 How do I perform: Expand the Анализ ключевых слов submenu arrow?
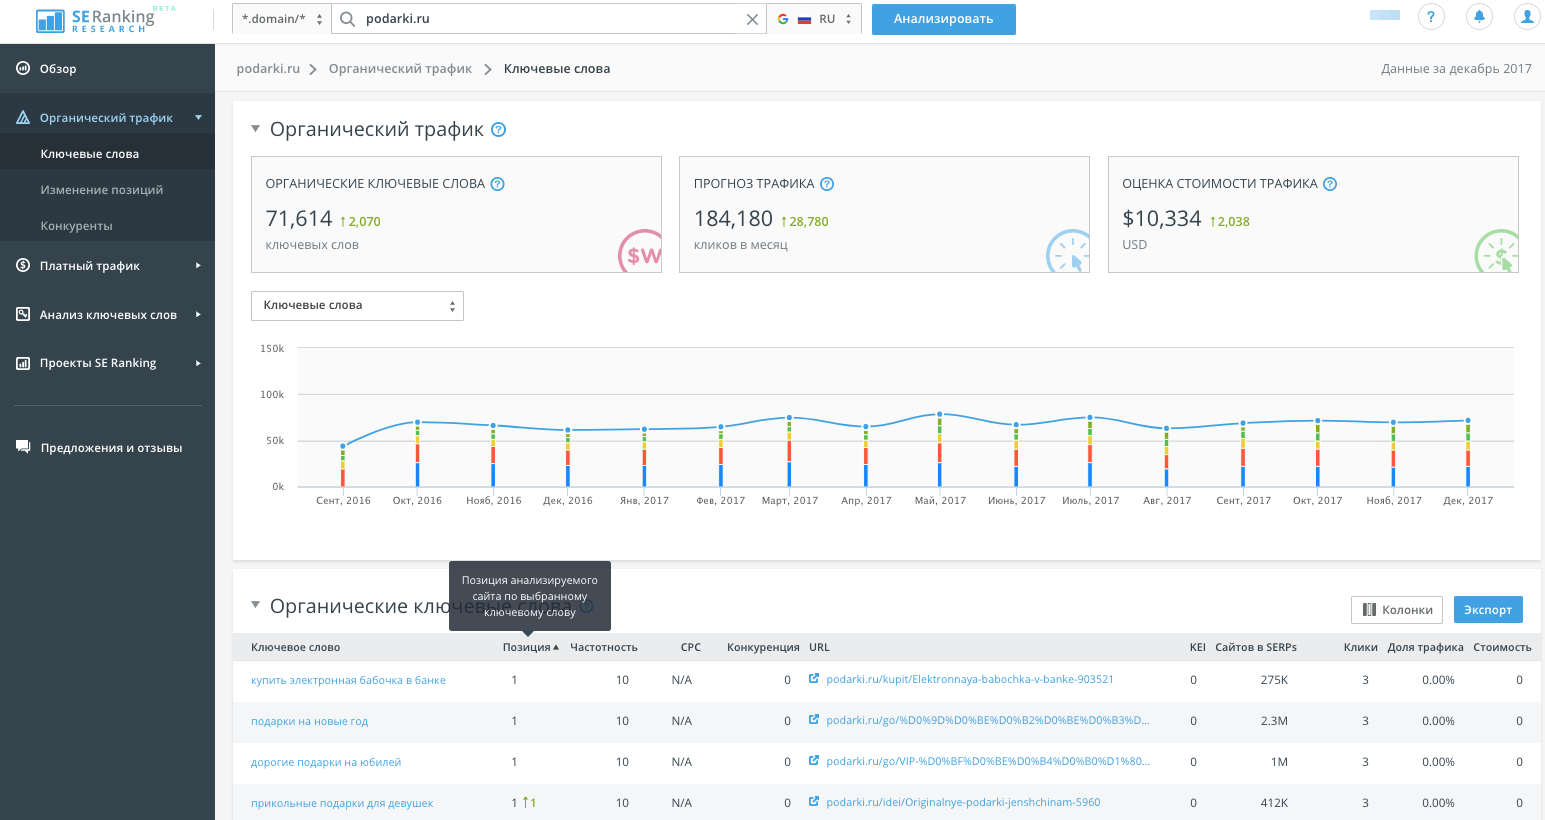coord(198,314)
